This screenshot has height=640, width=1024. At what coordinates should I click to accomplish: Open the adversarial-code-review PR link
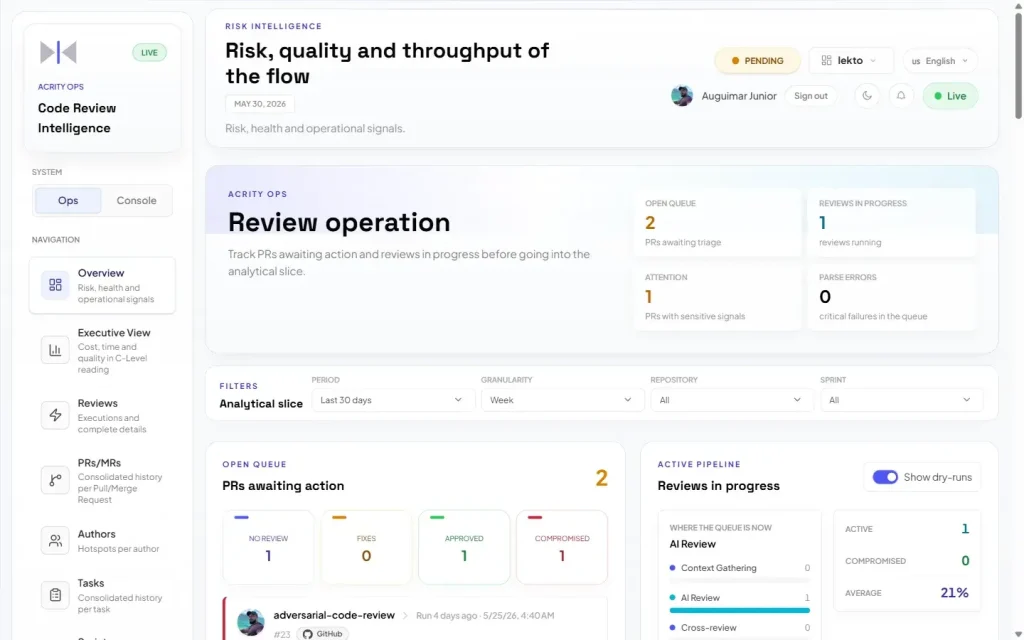[x=334, y=615]
